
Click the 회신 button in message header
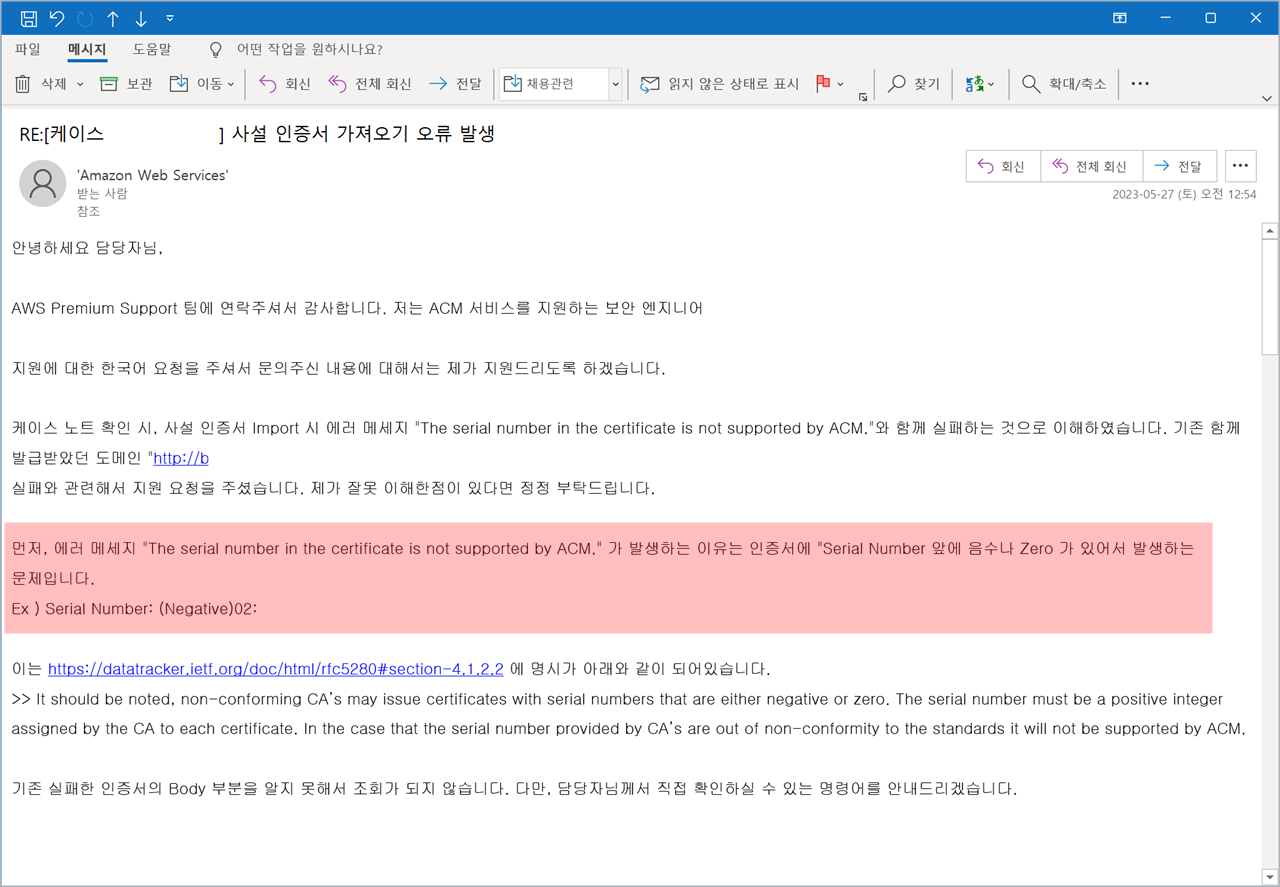coord(1003,166)
